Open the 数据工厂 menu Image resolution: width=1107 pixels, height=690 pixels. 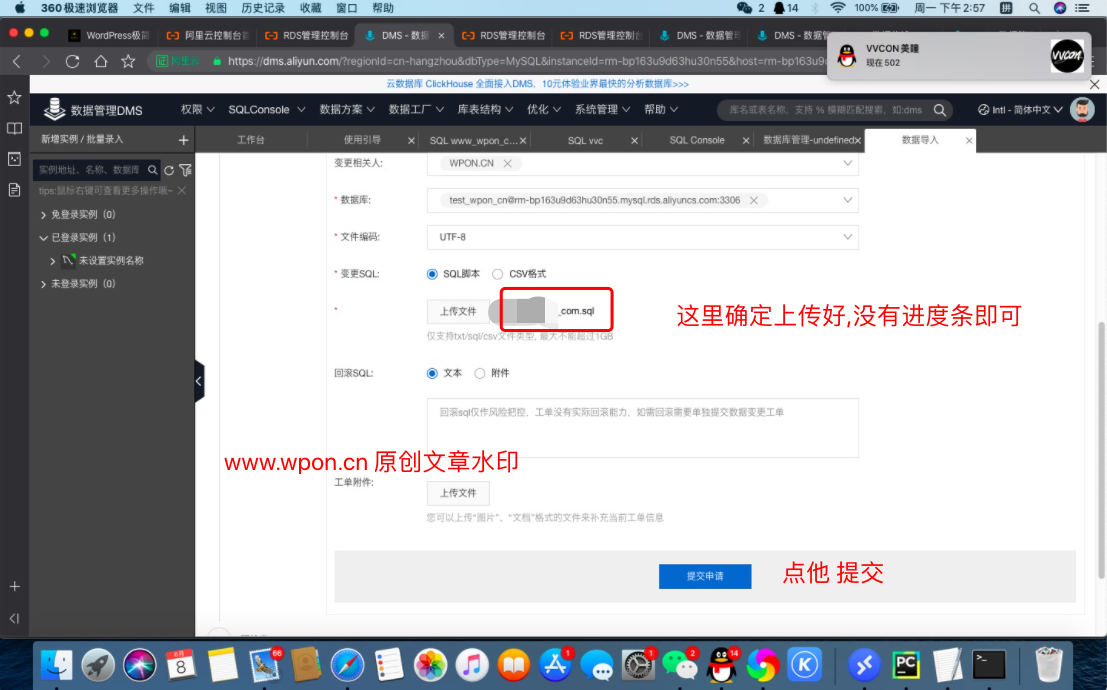click(x=416, y=109)
